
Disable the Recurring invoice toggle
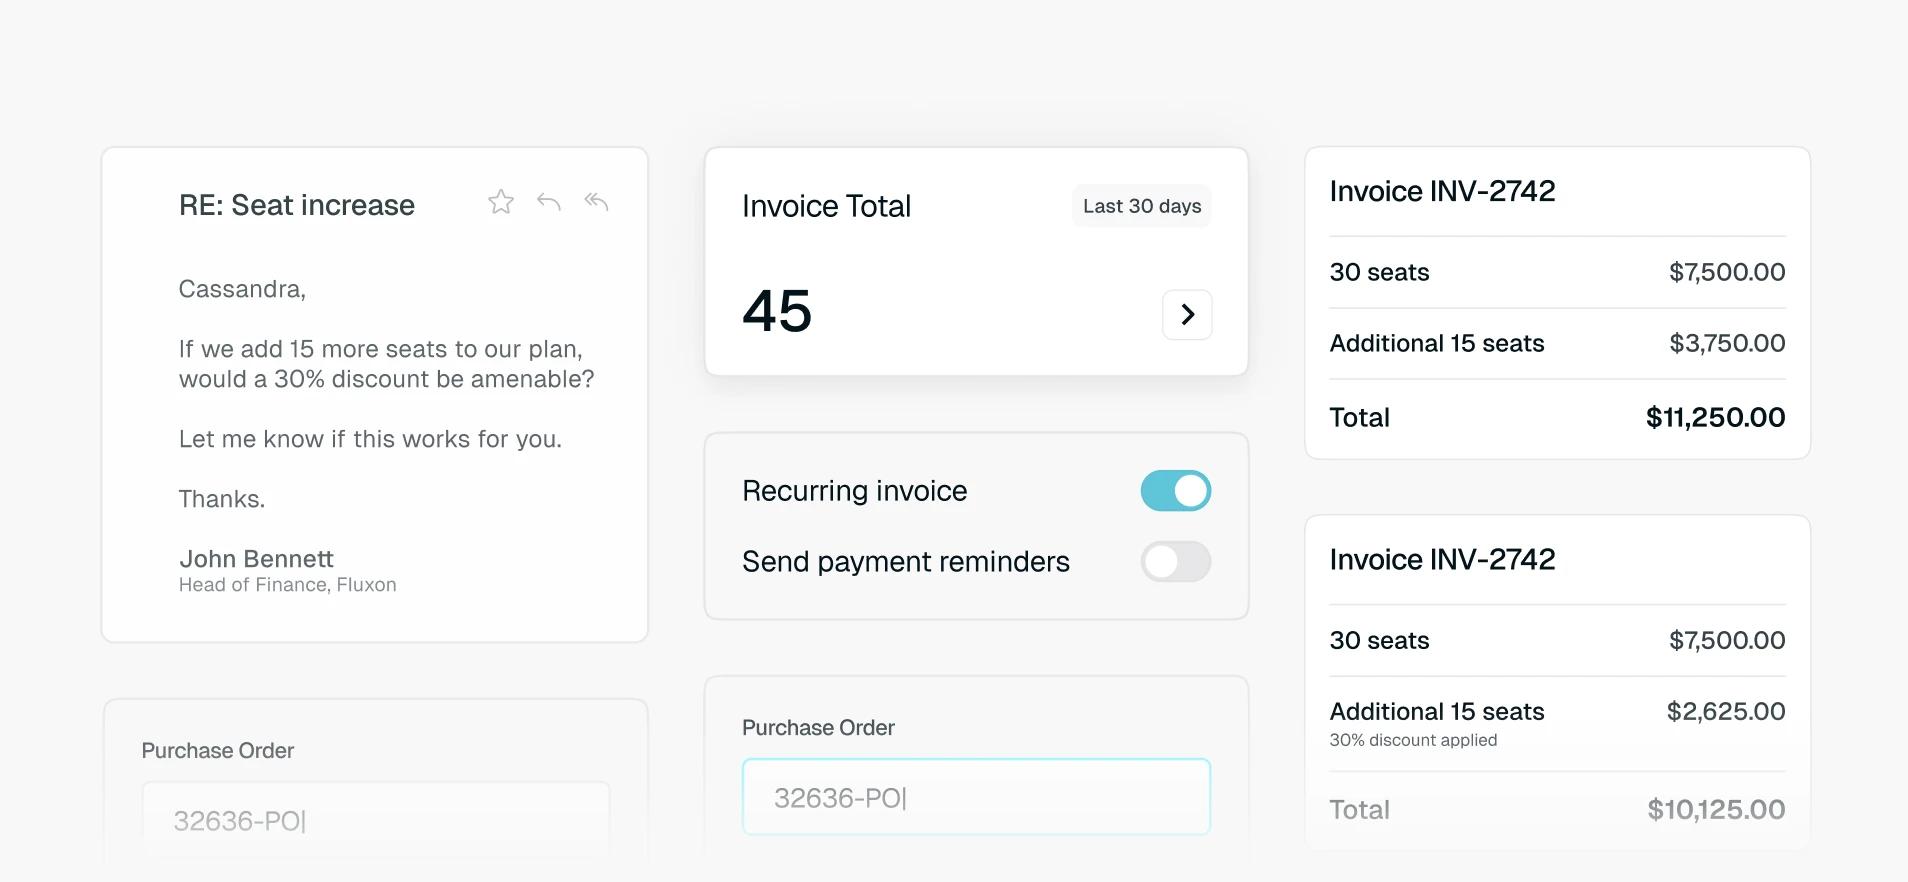pyautogui.click(x=1176, y=491)
